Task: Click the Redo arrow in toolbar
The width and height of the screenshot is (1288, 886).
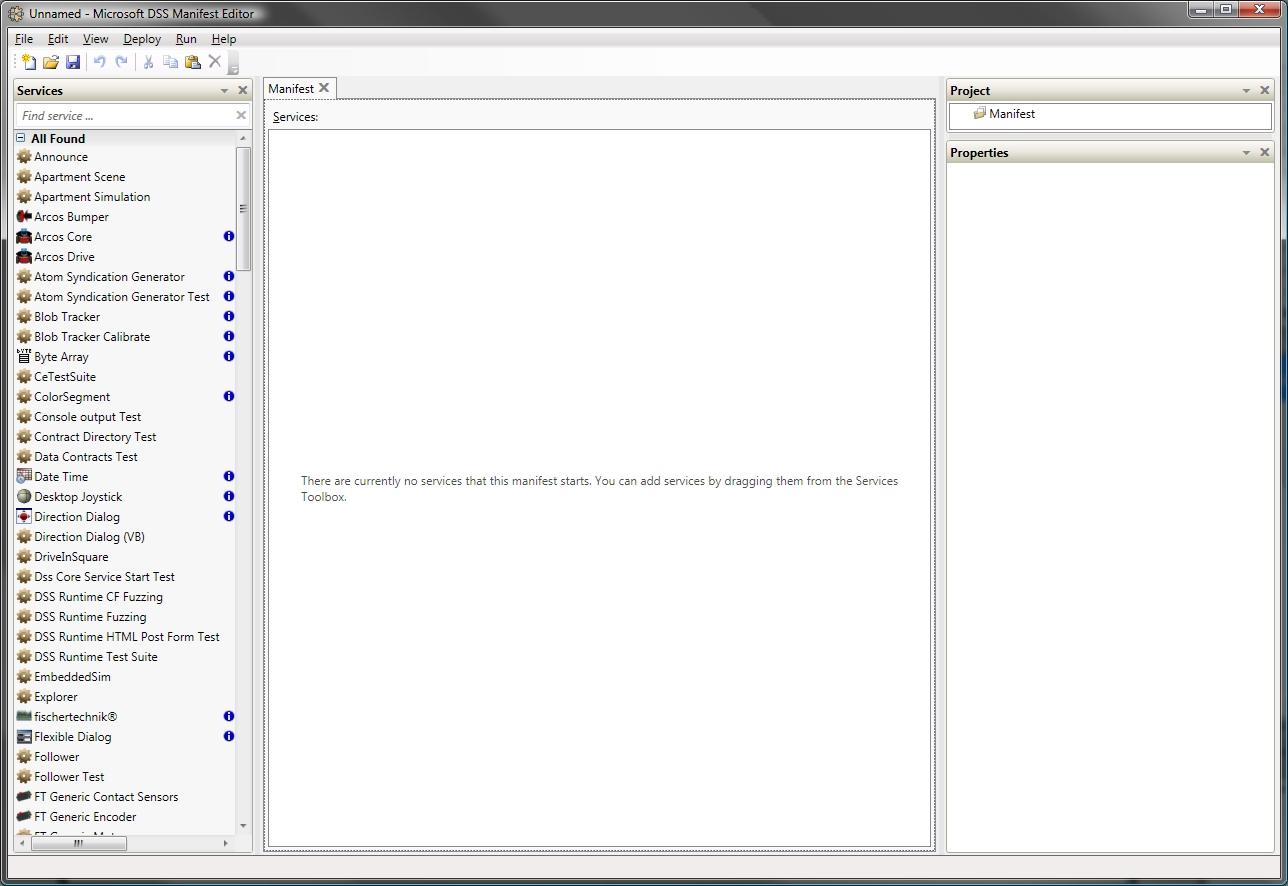Action: pos(122,62)
